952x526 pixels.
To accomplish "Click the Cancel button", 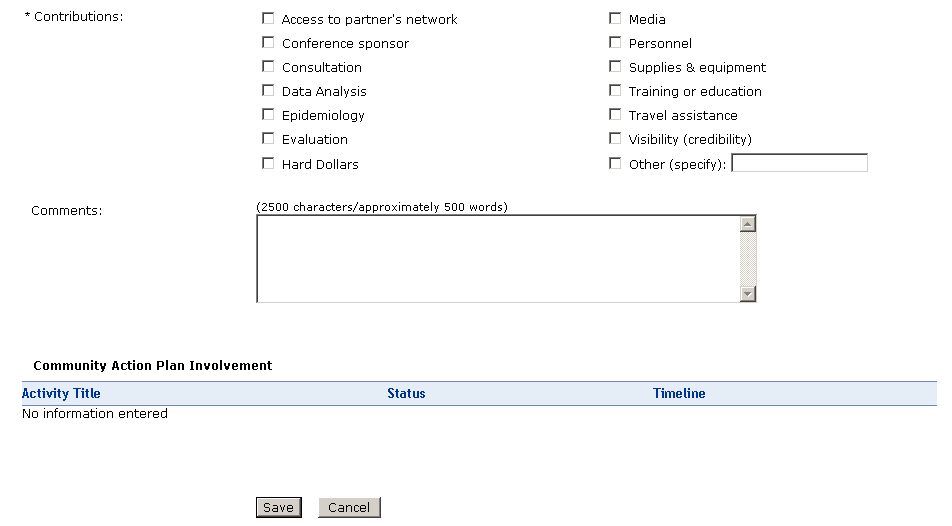I will (x=349, y=507).
